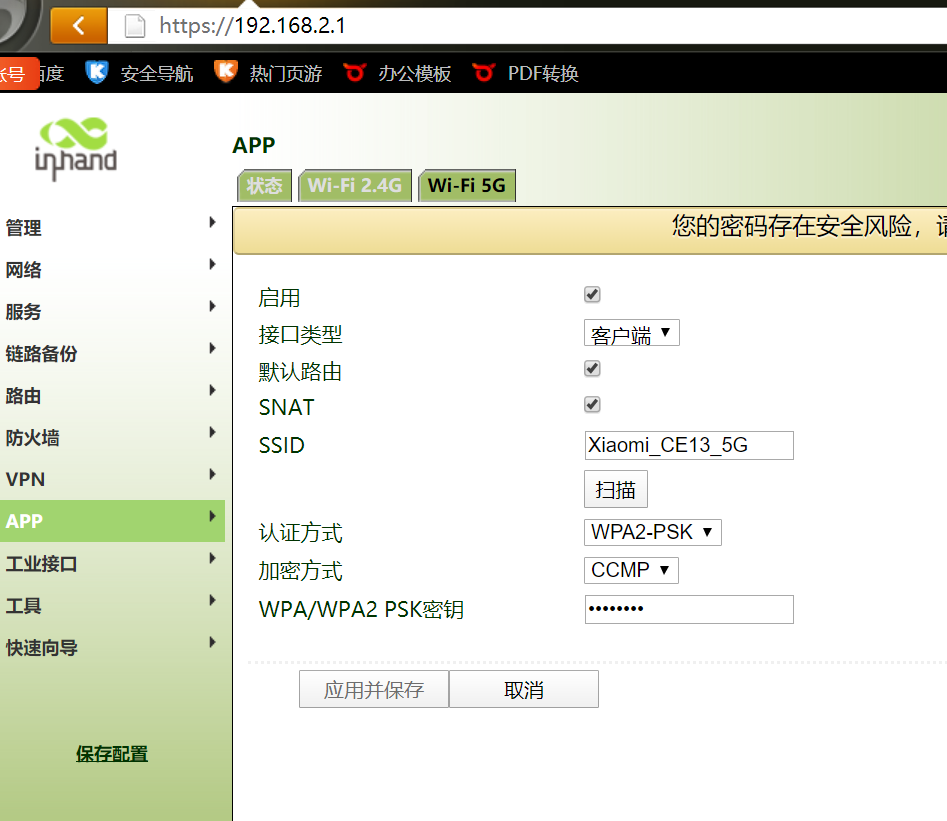Screen dimensions: 947x821
Task: Switch to the Wi-Fi 2.4G tab
Action: pos(355,185)
